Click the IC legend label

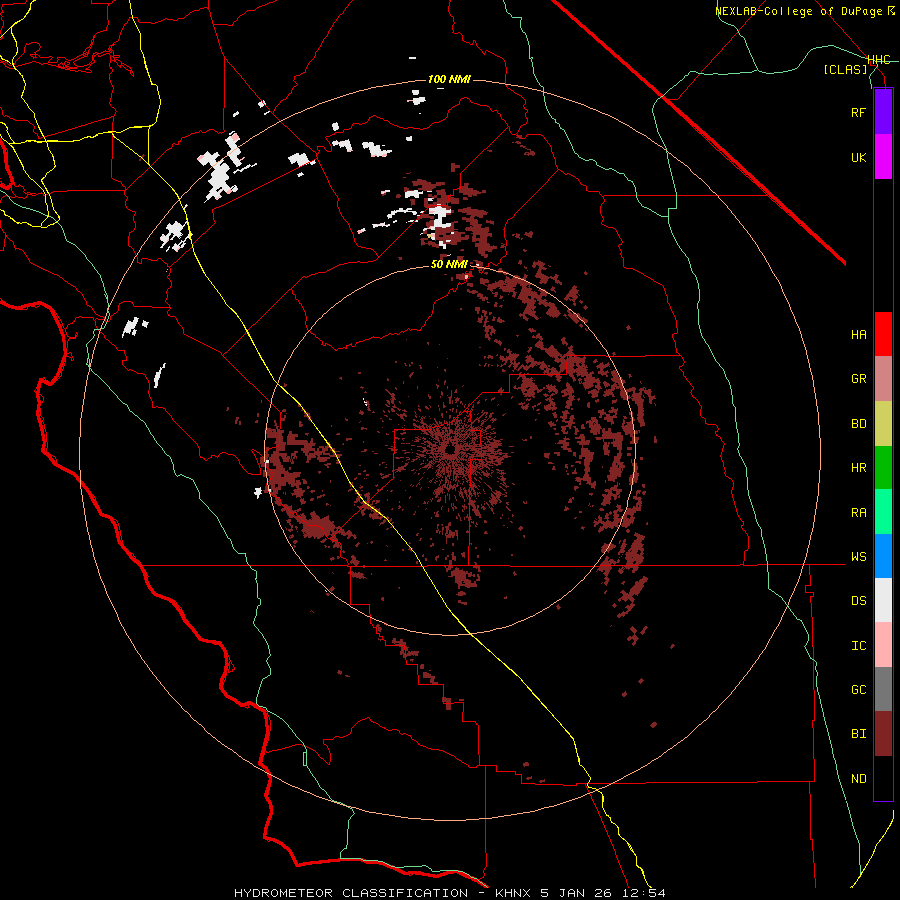tap(858, 646)
